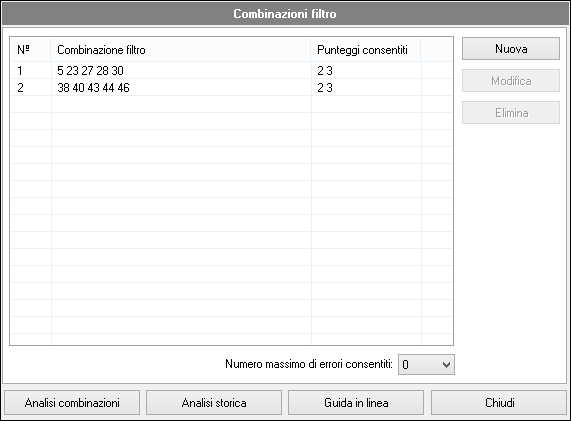Close the dialog with Chiudi
The height and width of the screenshot is (421, 571).
coord(499,403)
